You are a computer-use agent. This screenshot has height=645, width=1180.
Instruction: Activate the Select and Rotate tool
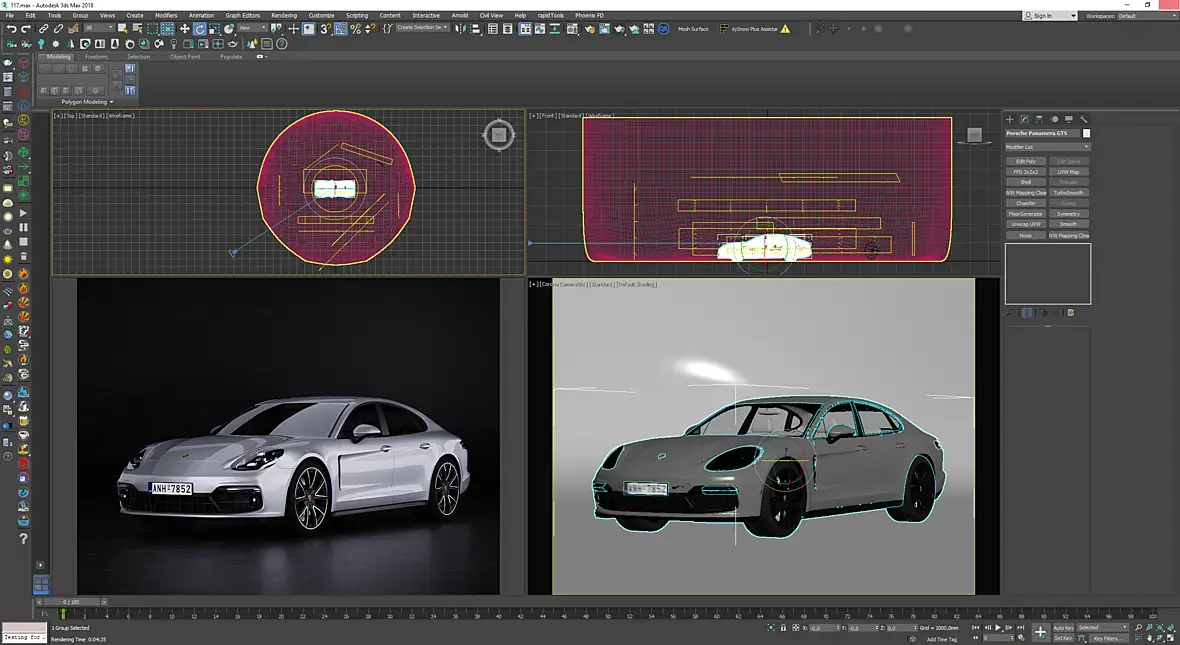click(199, 29)
